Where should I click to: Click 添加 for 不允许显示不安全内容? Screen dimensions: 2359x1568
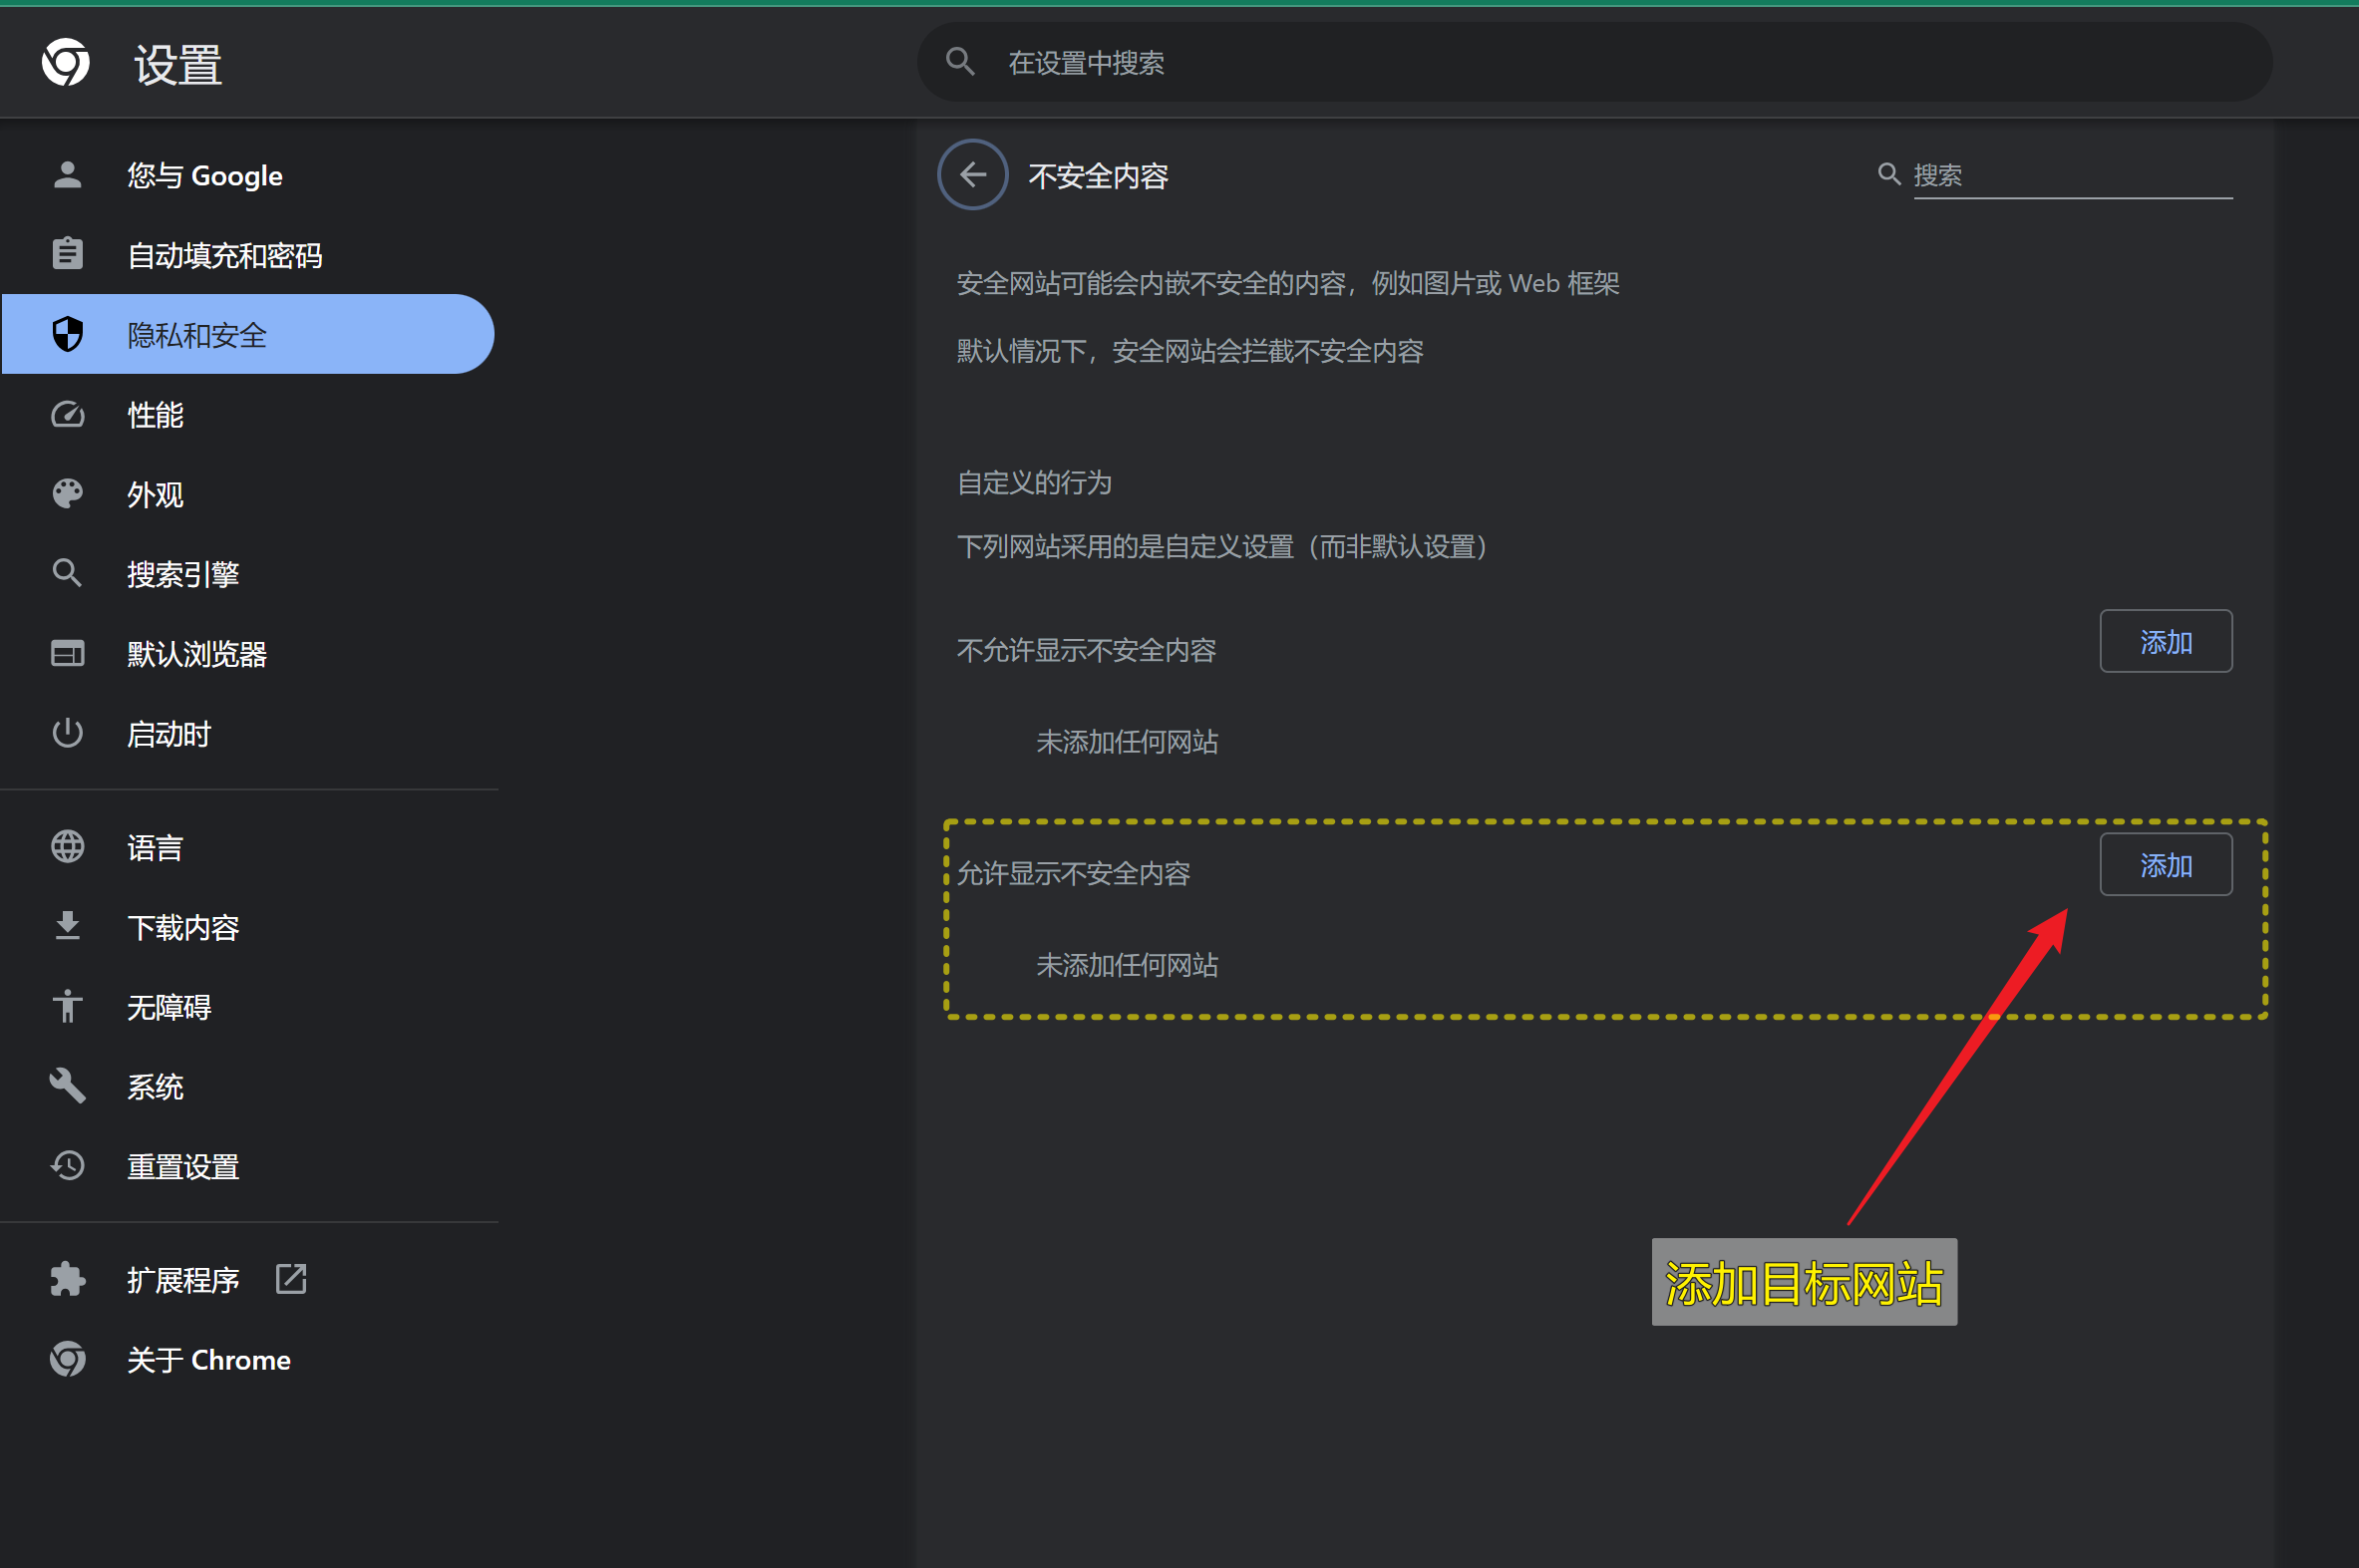tap(2165, 642)
